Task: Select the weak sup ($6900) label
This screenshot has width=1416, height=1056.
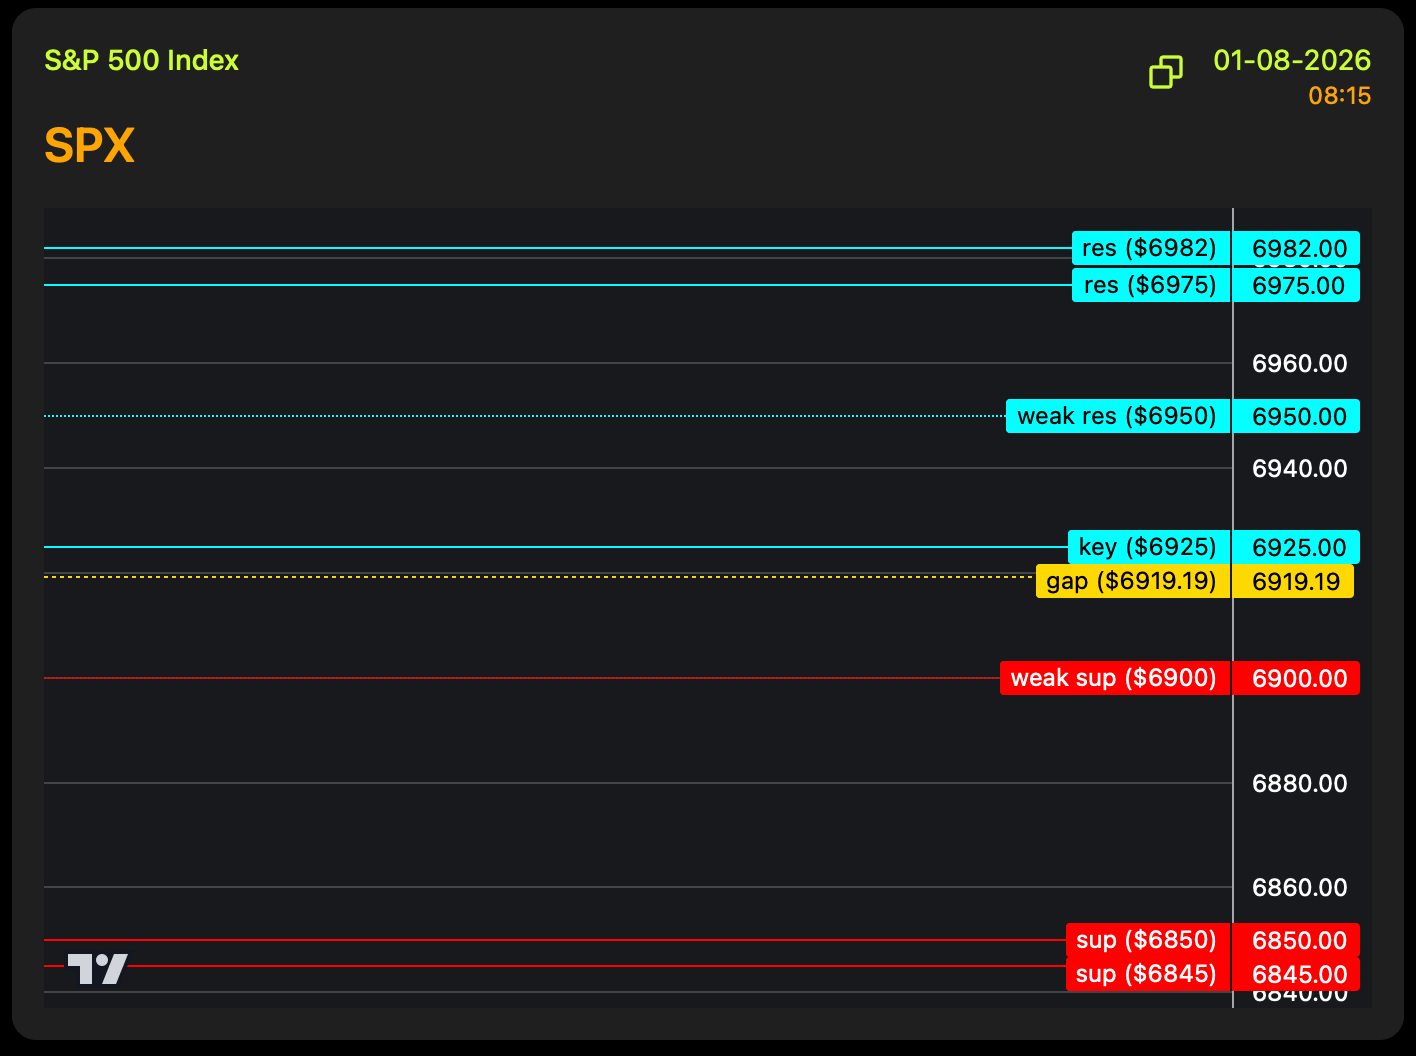Action: click(1114, 678)
